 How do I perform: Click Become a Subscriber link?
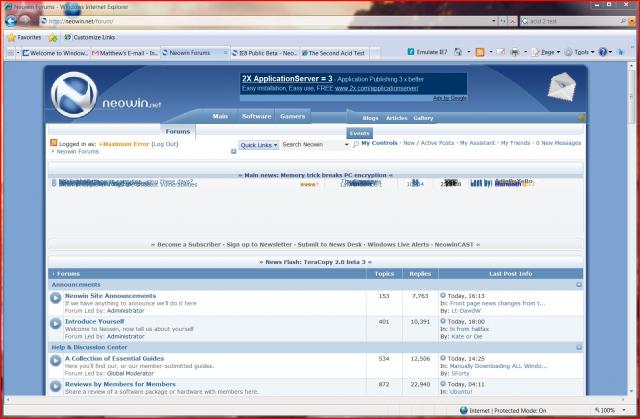pyautogui.click(x=189, y=244)
